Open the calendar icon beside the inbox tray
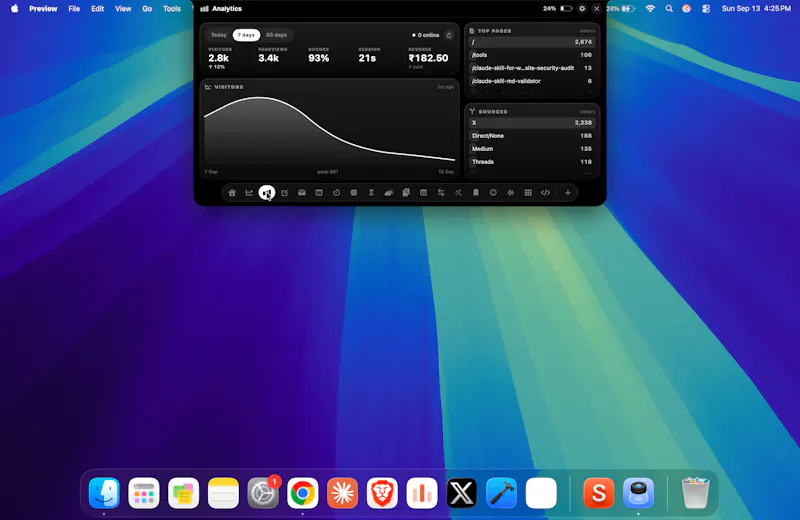 [x=319, y=193]
